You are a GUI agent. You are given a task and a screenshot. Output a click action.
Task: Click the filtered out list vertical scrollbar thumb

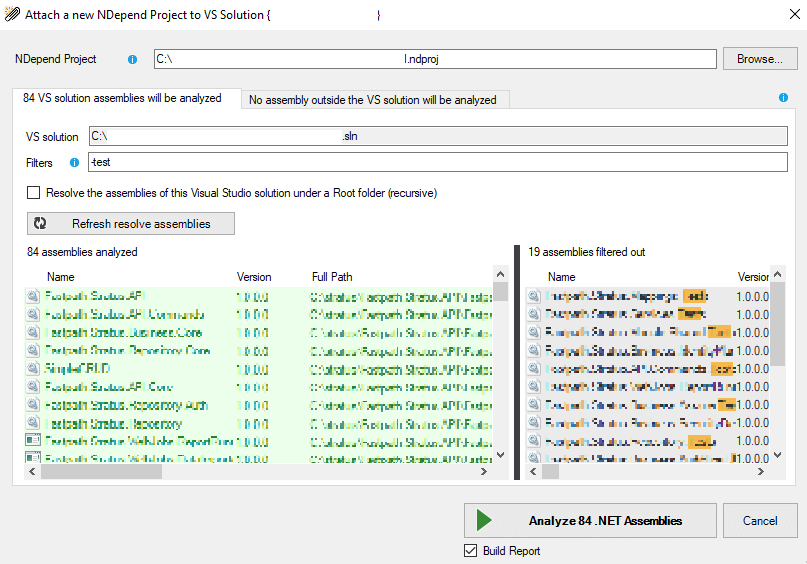pyautogui.click(x=778, y=324)
